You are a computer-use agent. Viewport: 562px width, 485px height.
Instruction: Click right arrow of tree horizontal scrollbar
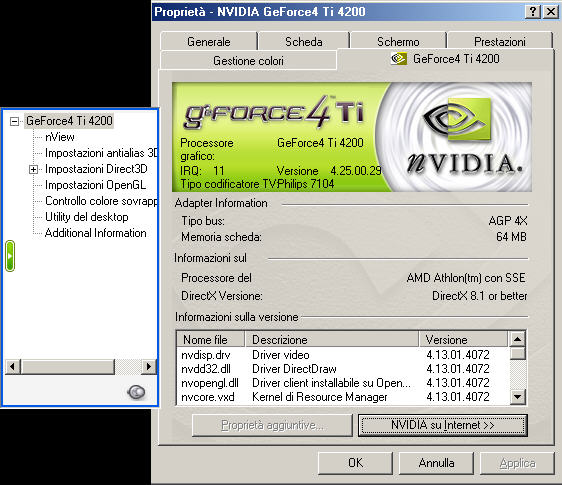[149, 366]
